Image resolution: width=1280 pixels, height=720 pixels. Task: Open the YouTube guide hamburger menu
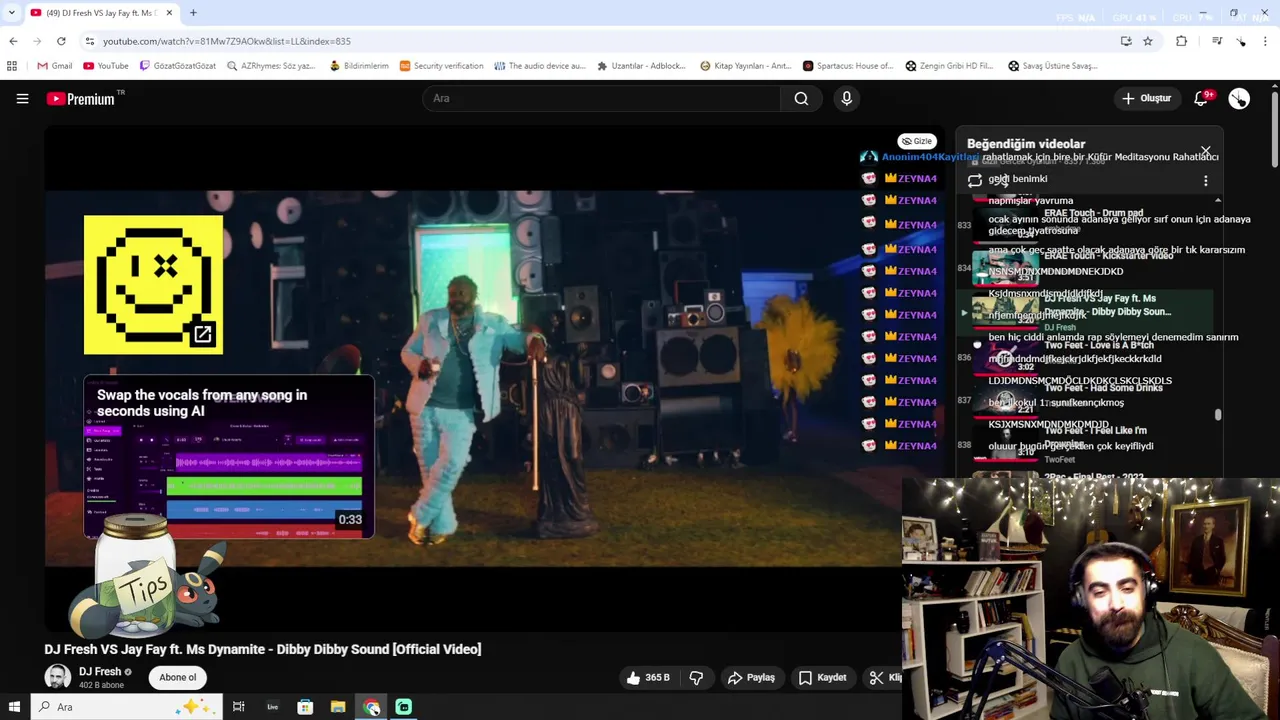pos(22,99)
